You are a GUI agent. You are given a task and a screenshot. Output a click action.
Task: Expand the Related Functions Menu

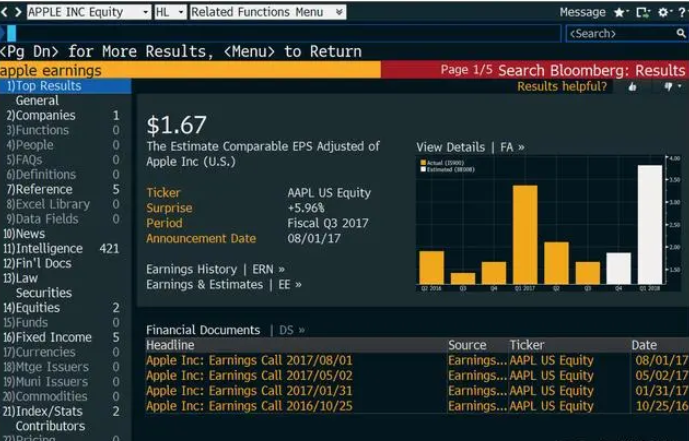268,12
